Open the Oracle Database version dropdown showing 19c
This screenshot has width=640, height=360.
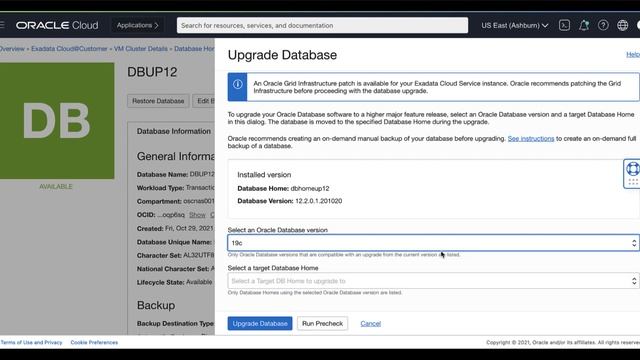[x=433, y=243]
